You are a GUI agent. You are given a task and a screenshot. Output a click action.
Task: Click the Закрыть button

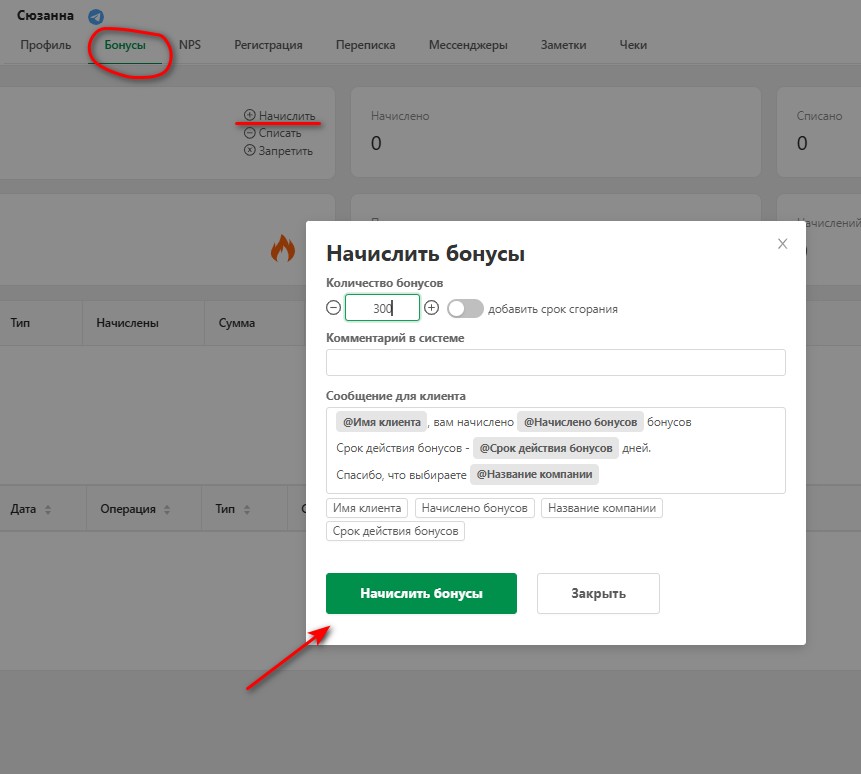[x=598, y=593]
